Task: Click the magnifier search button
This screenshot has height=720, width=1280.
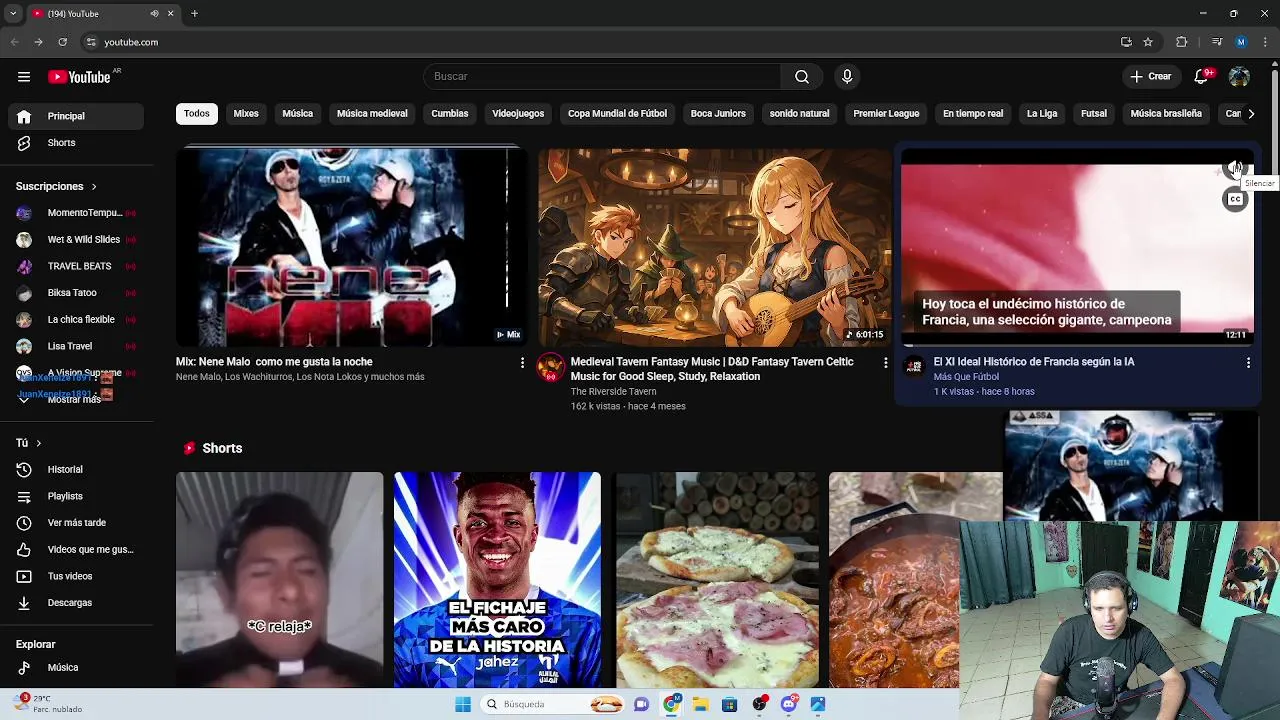Action: [x=802, y=77]
